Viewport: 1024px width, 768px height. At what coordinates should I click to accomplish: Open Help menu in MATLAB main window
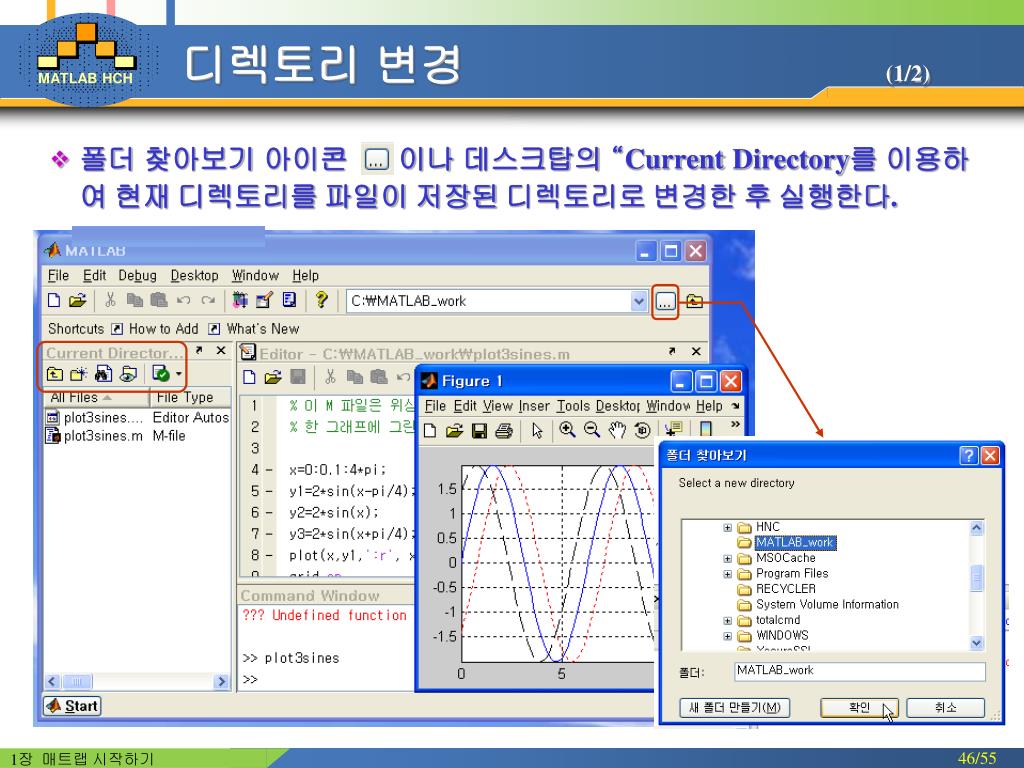[x=305, y=276]
